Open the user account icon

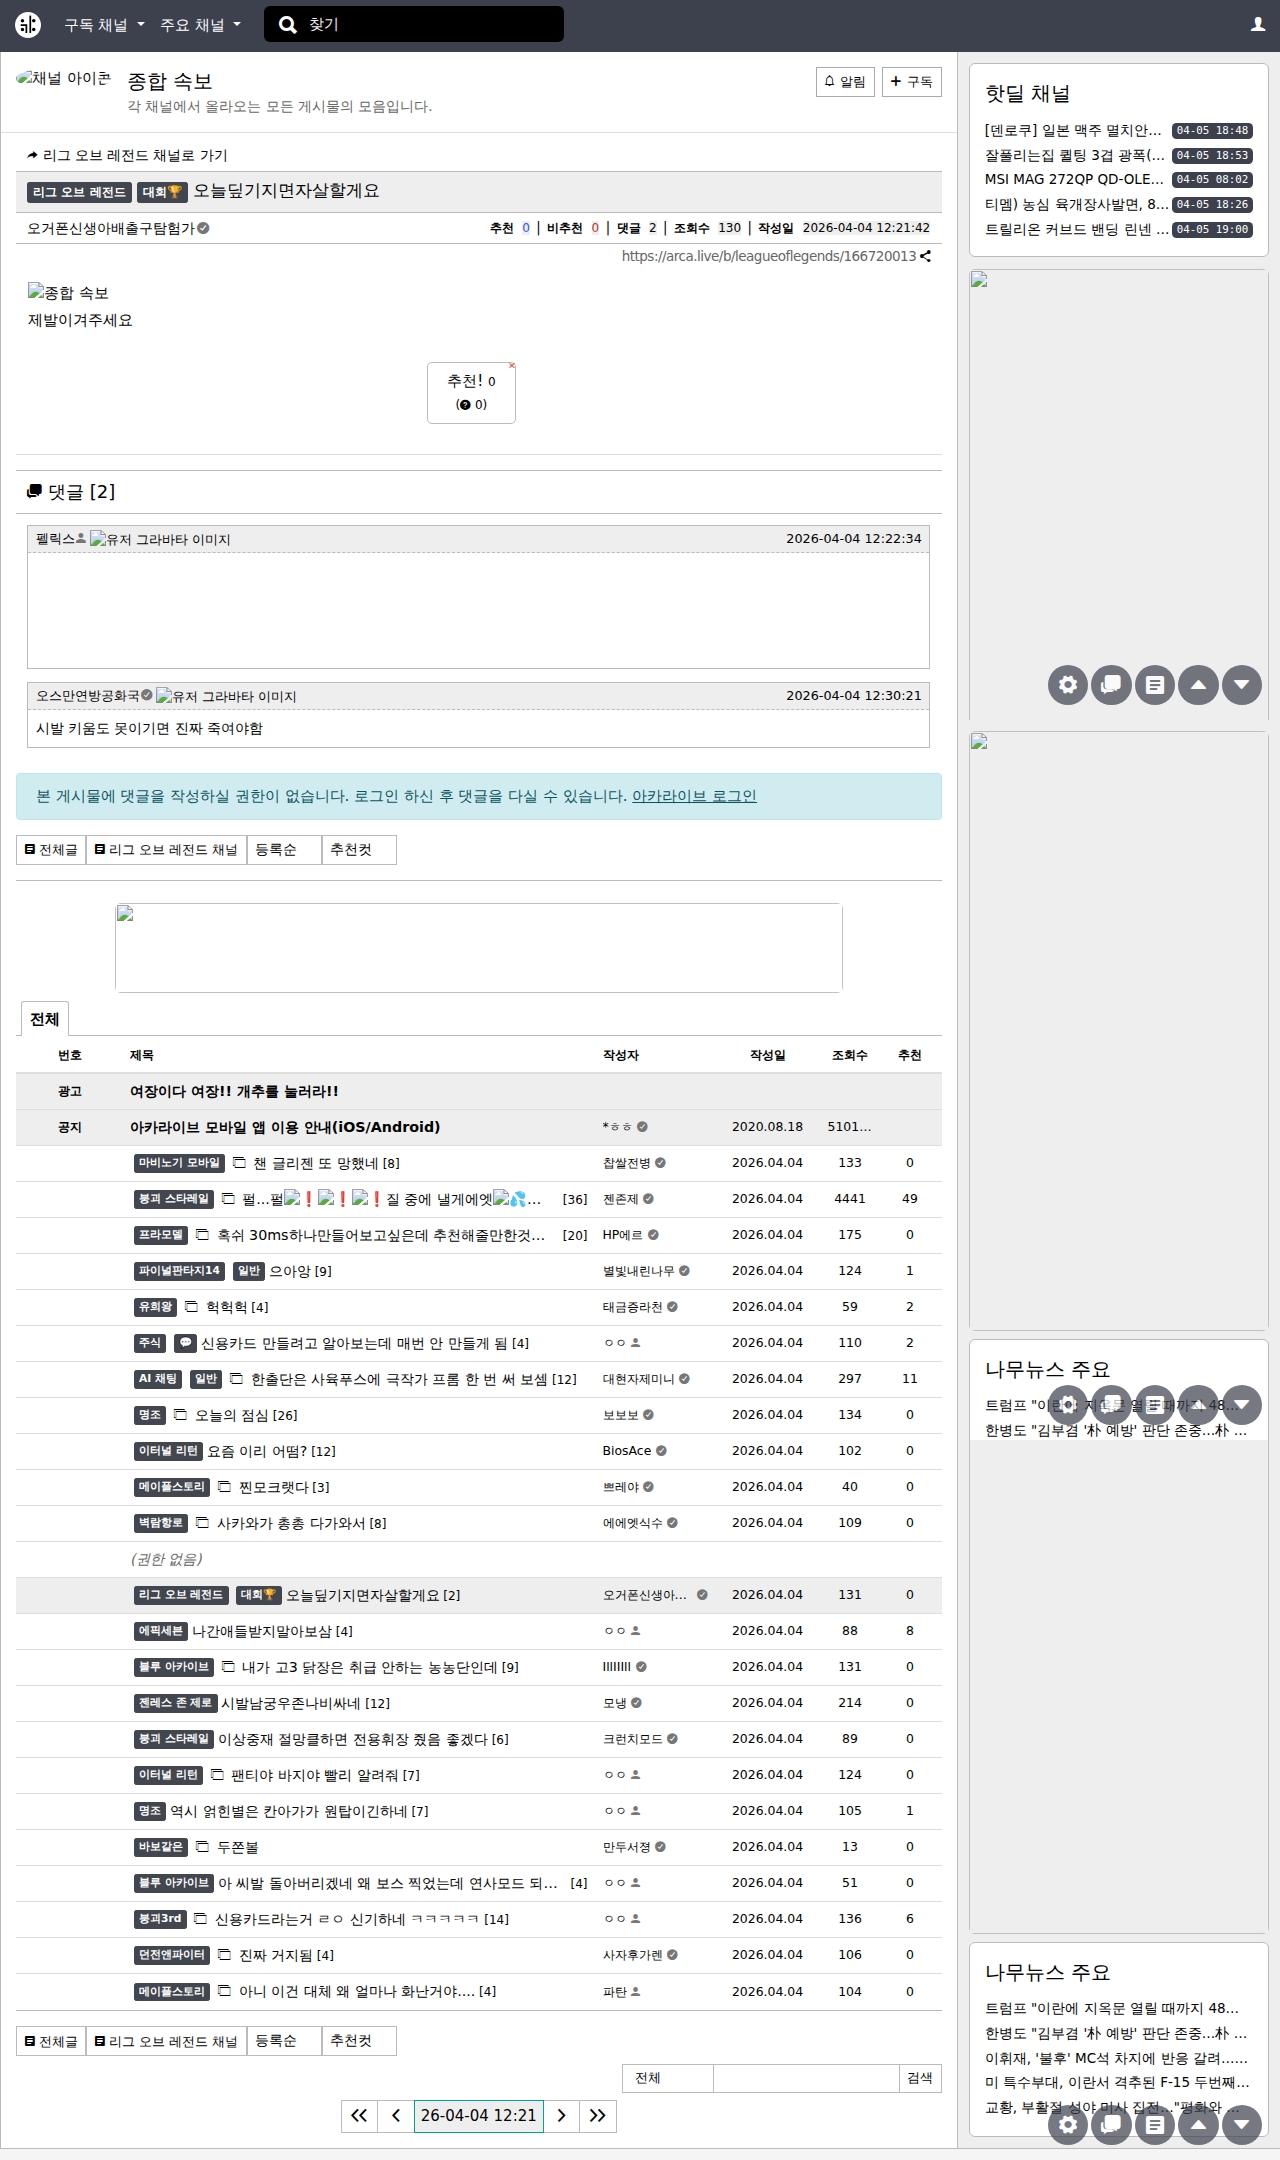[1258, 25]
